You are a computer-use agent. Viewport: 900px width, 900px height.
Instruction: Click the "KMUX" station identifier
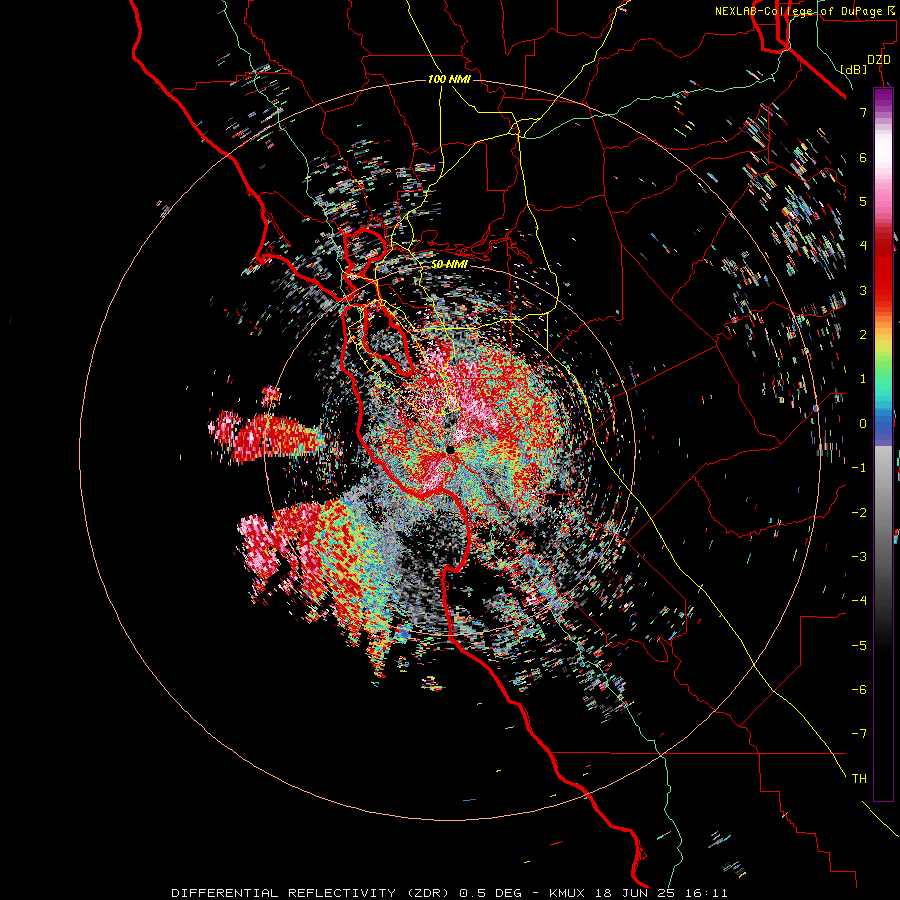(x=569, y=893)
